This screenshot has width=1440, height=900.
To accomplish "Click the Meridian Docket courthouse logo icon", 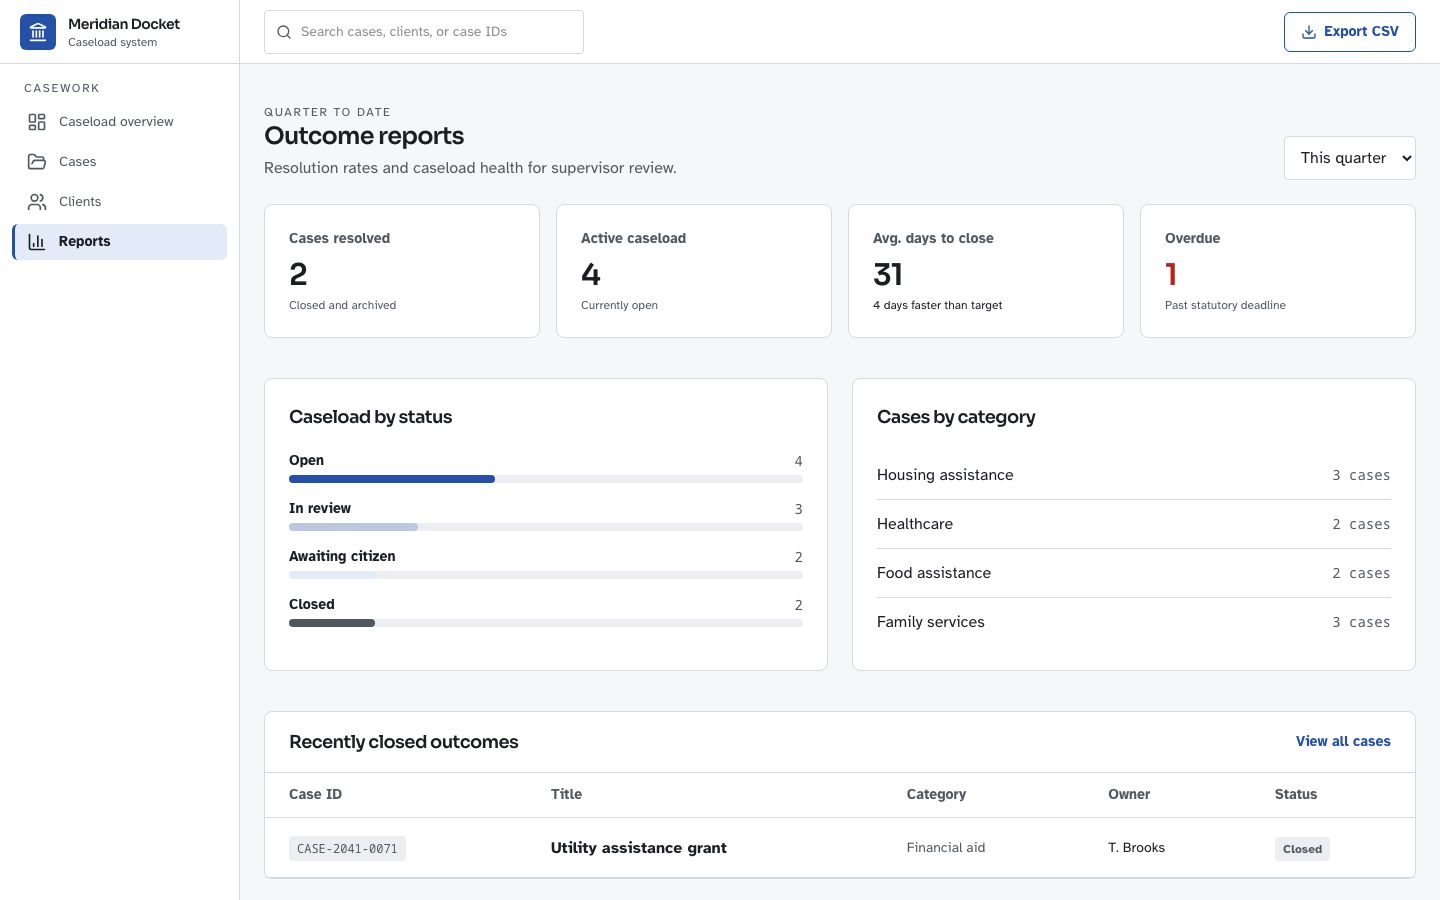I will [x=38, y=32].
